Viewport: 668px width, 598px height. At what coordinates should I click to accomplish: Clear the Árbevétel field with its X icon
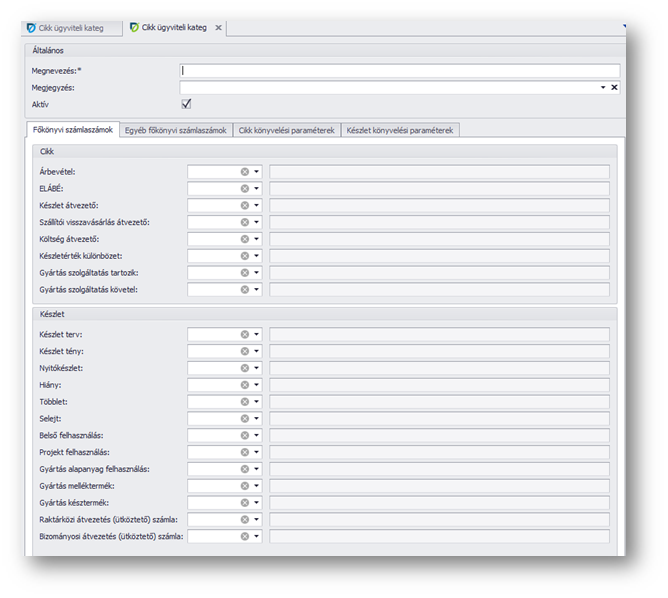[244, 172]
